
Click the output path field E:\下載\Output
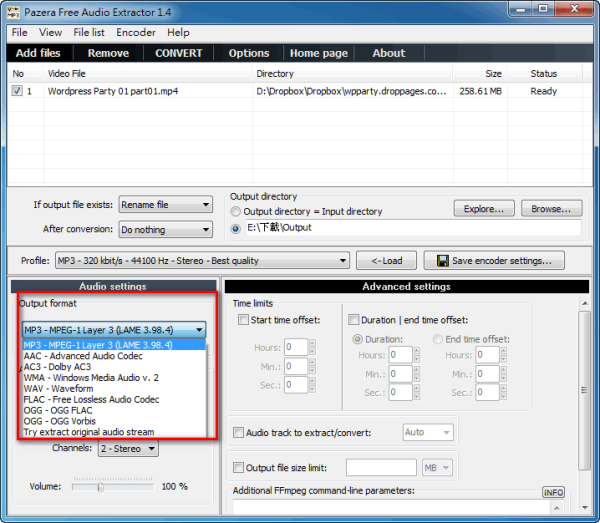[x=413, y=228]
